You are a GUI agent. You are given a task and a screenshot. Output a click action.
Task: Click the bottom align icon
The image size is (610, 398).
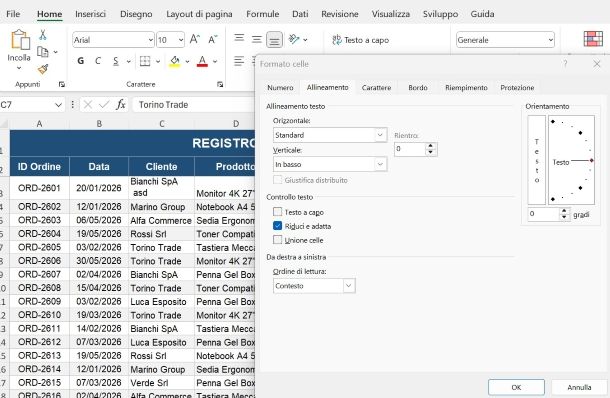(274, 40)
